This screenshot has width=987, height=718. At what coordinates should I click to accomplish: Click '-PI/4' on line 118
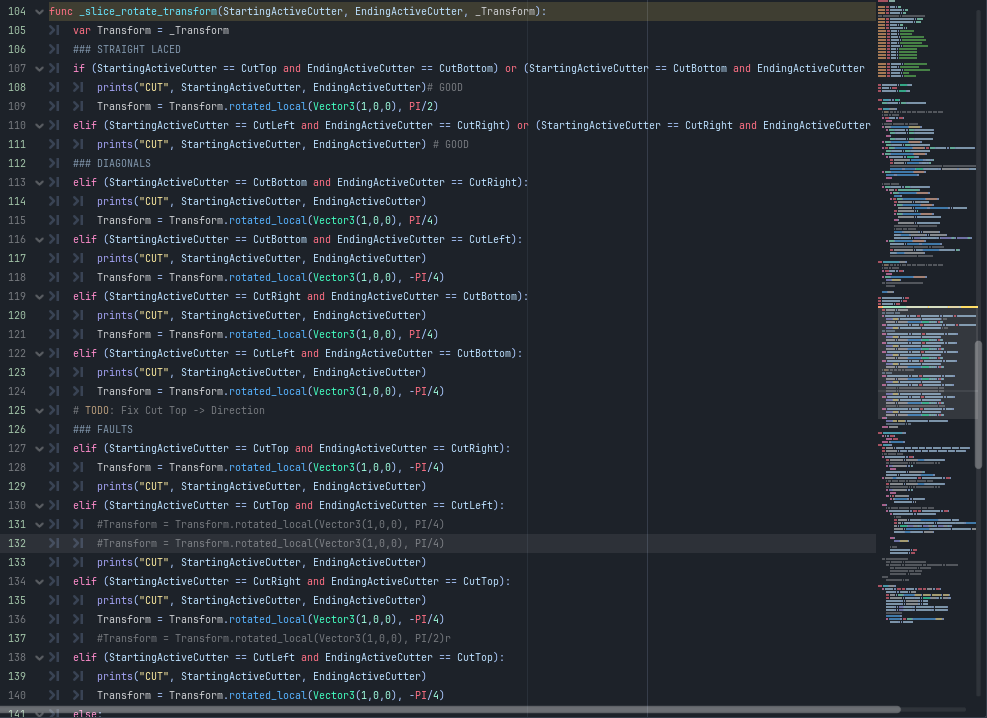424,278
